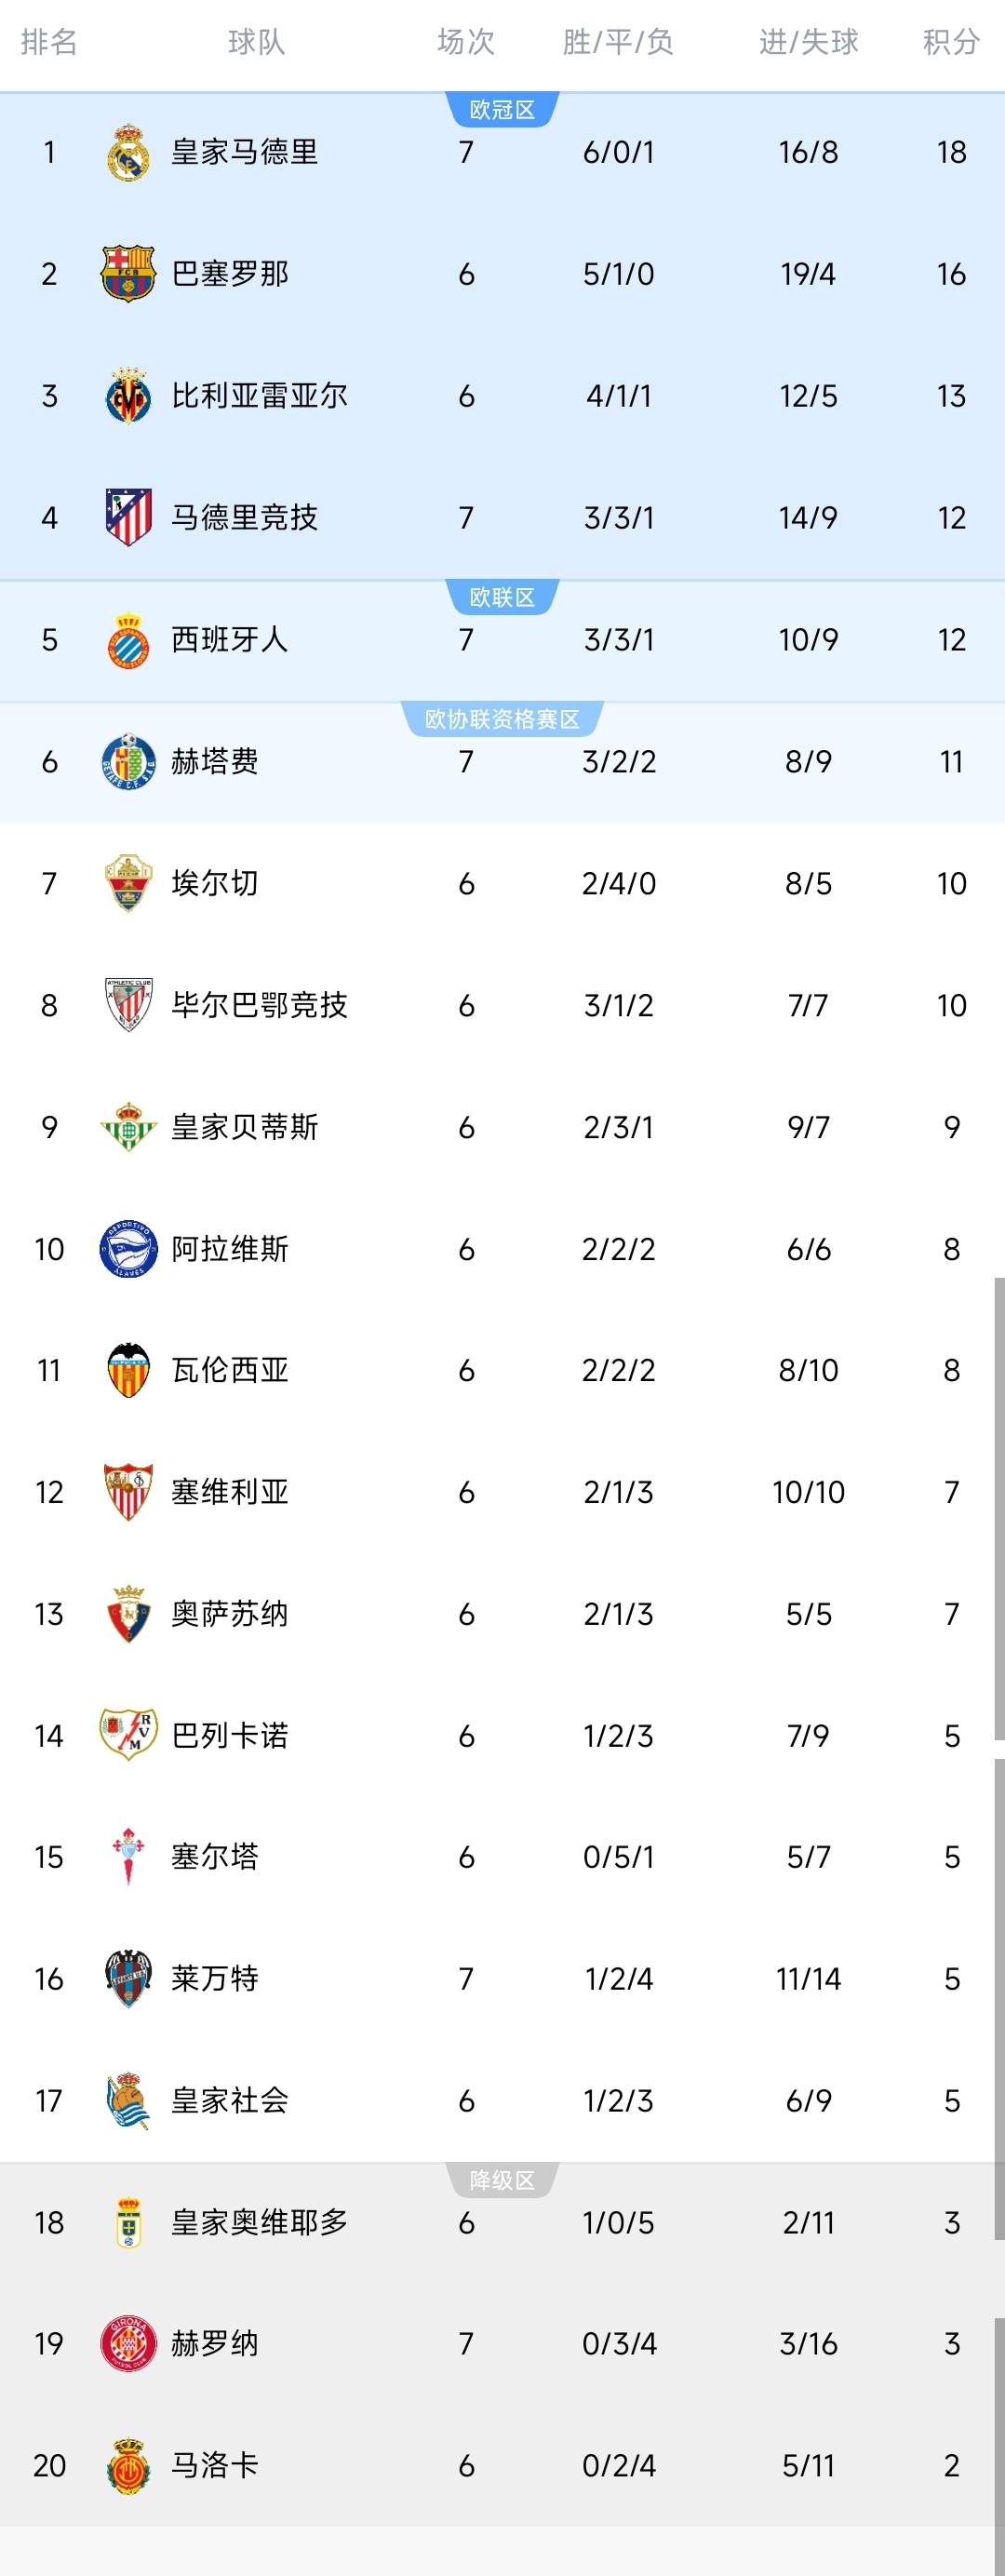Select the Valencia bat crest
Screen dimensions: 1005x2576
(128, 1370)
